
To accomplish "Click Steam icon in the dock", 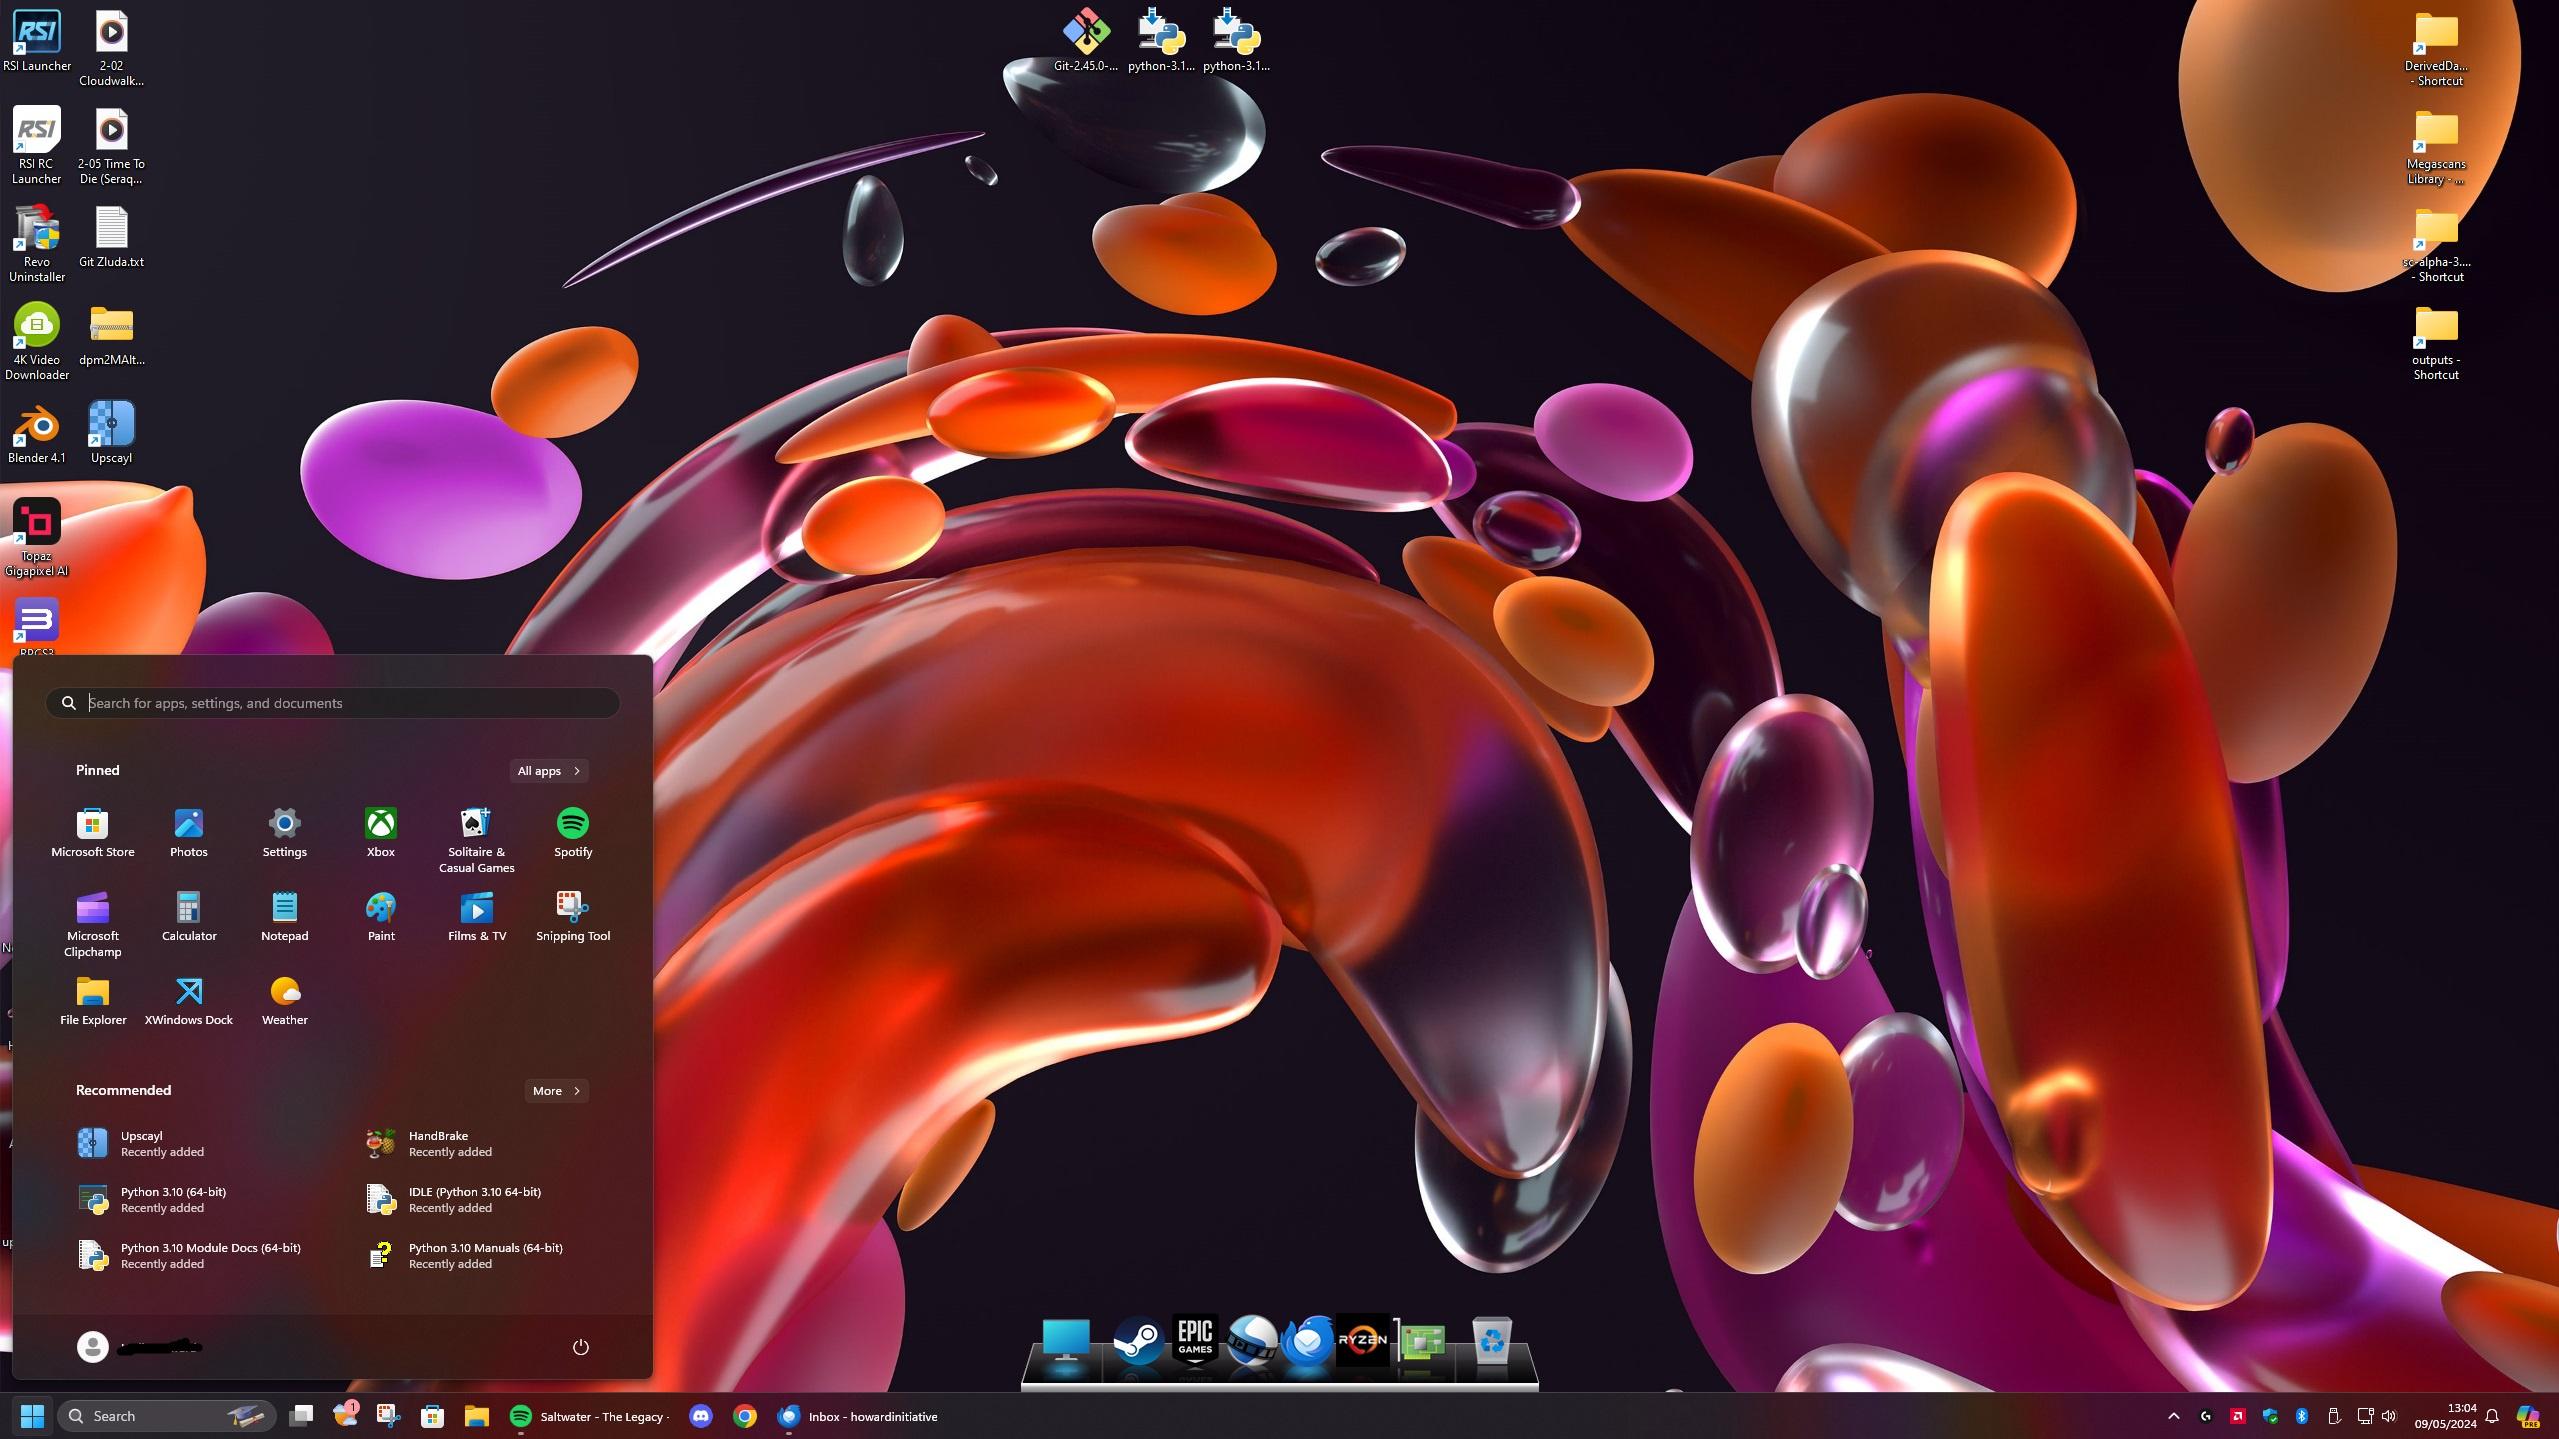I will [1137, 1340].
